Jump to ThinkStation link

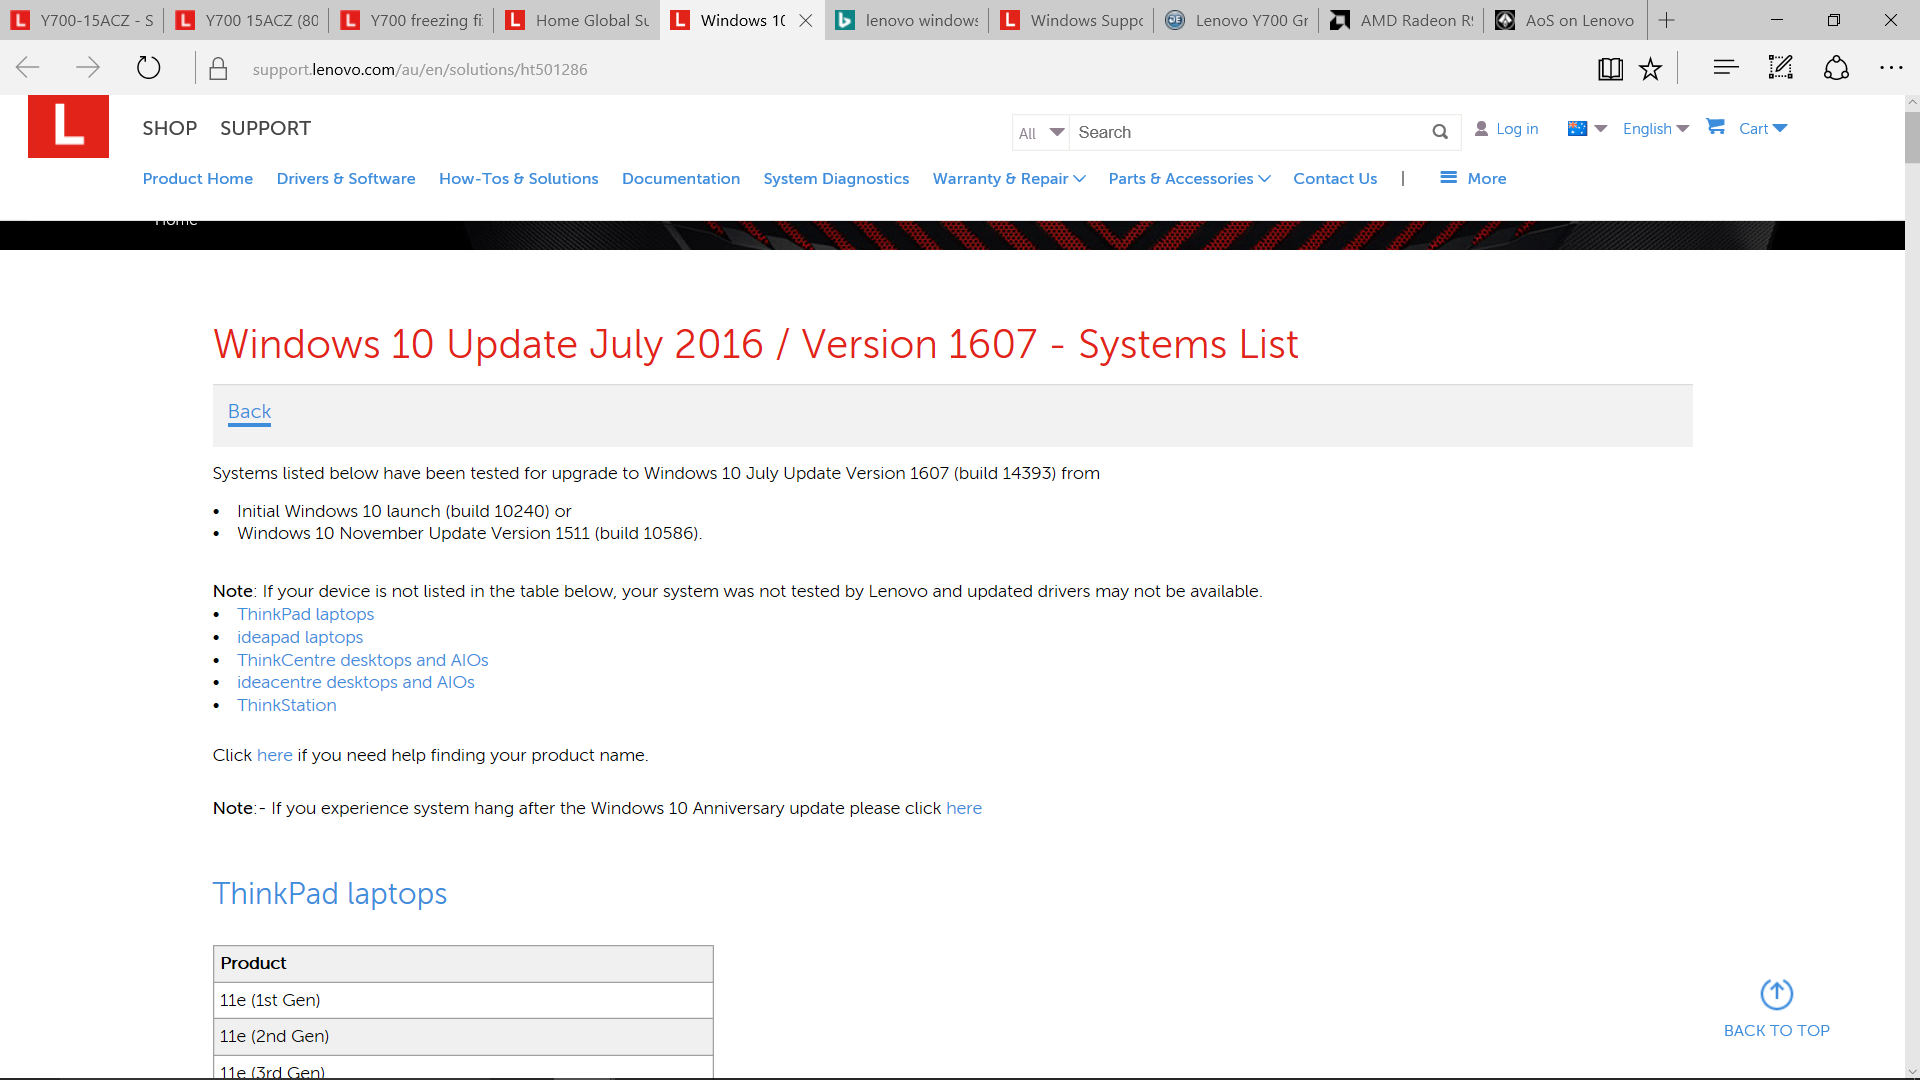[287, 705]
